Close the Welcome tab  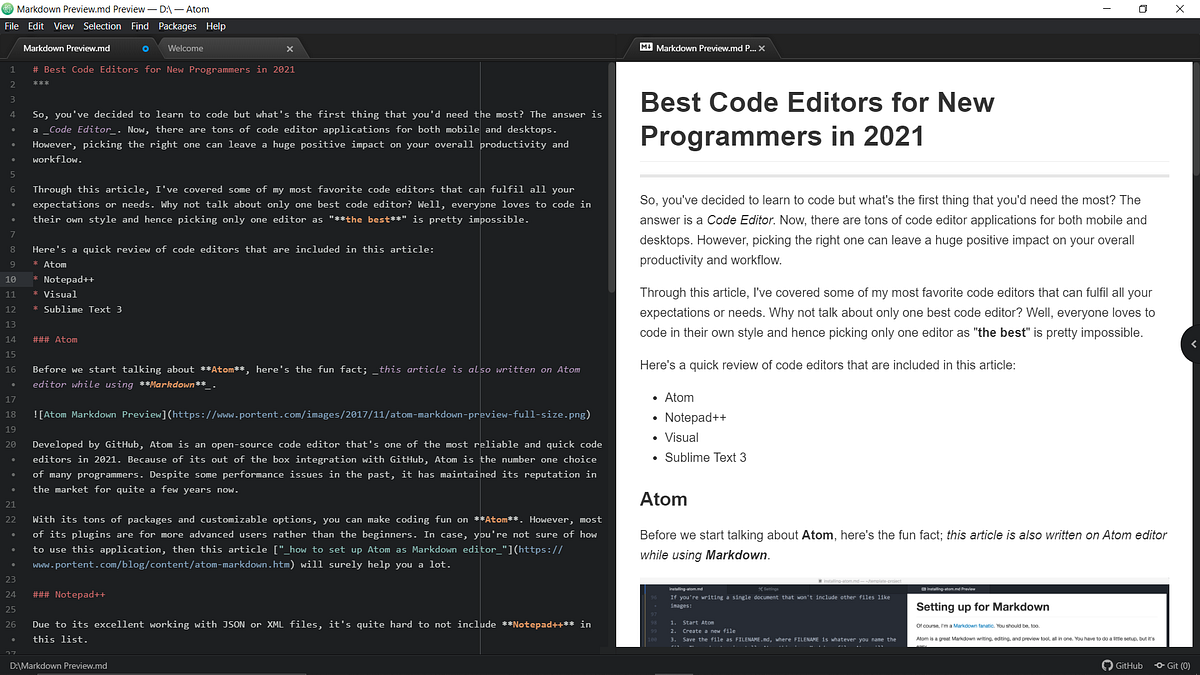[289, 47]
